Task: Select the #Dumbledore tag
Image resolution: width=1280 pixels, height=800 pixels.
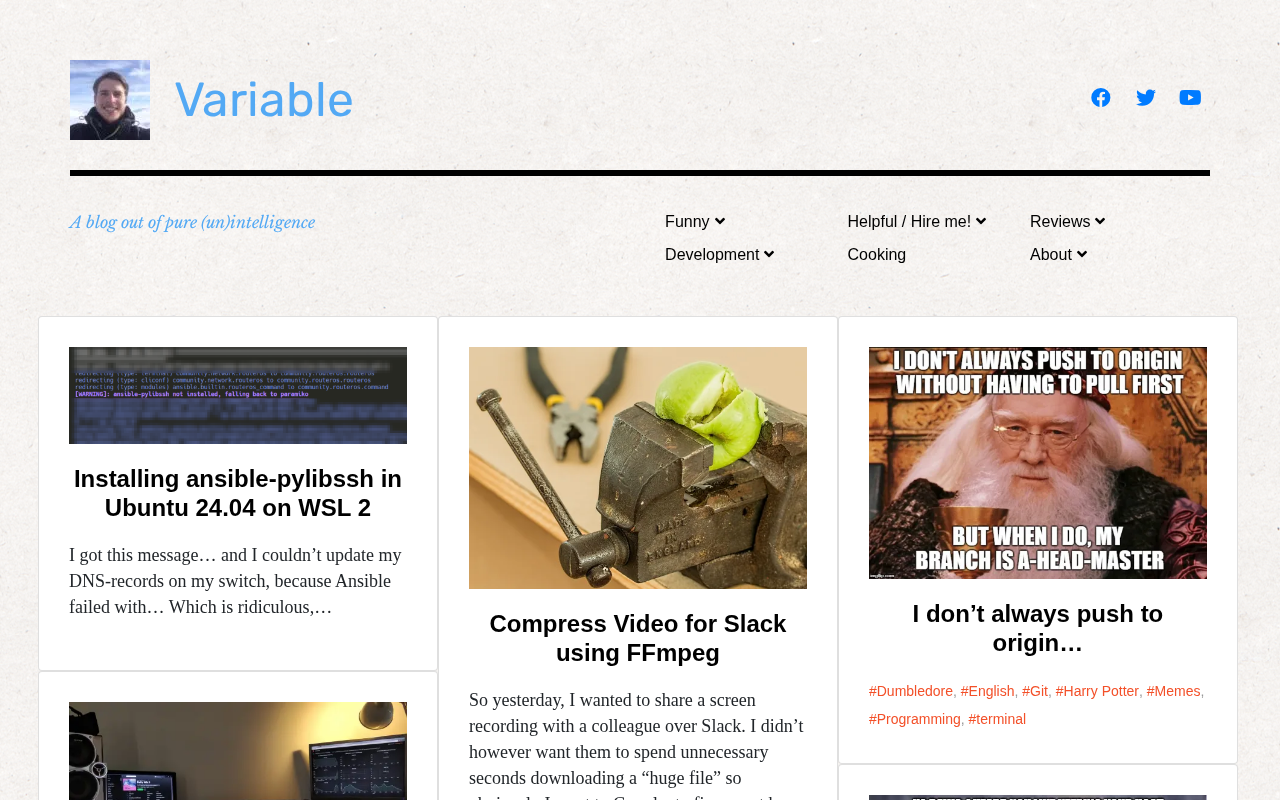Action: tap(911, 691)
